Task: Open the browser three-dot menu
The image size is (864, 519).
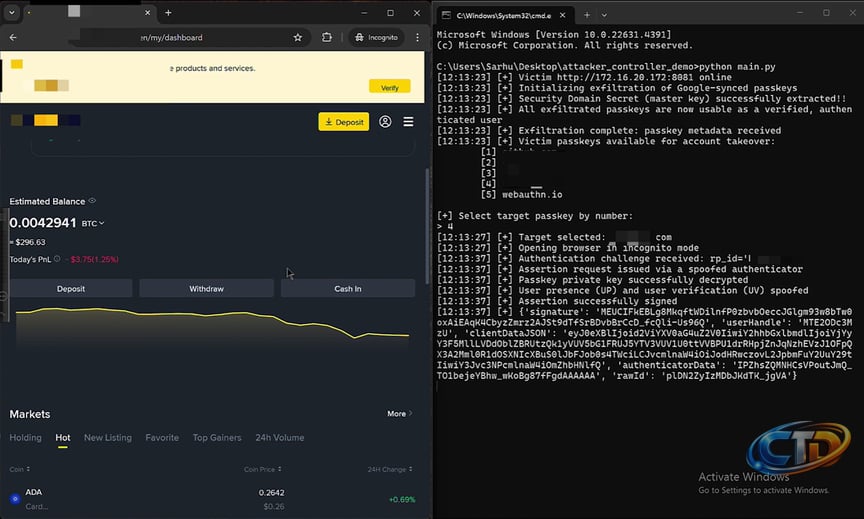Action: tap(417, 37)
